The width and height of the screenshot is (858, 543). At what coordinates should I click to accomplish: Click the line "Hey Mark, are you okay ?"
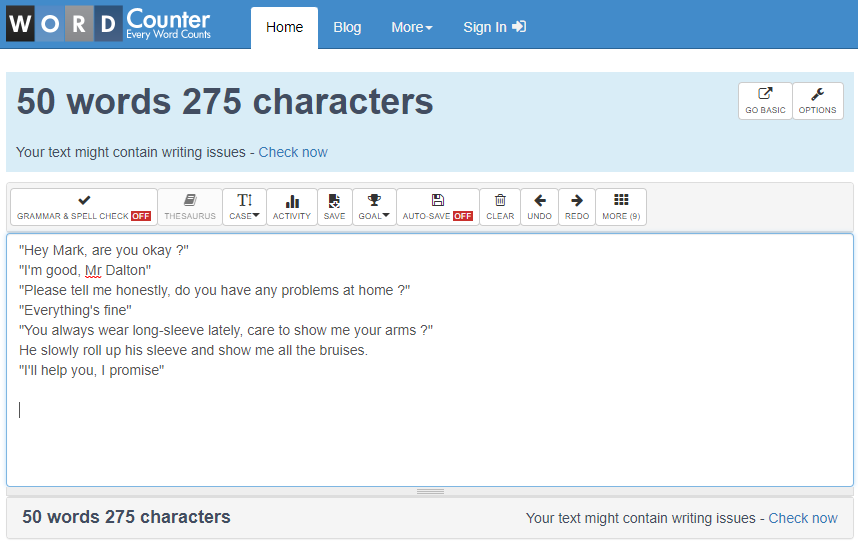click(104, 250)
